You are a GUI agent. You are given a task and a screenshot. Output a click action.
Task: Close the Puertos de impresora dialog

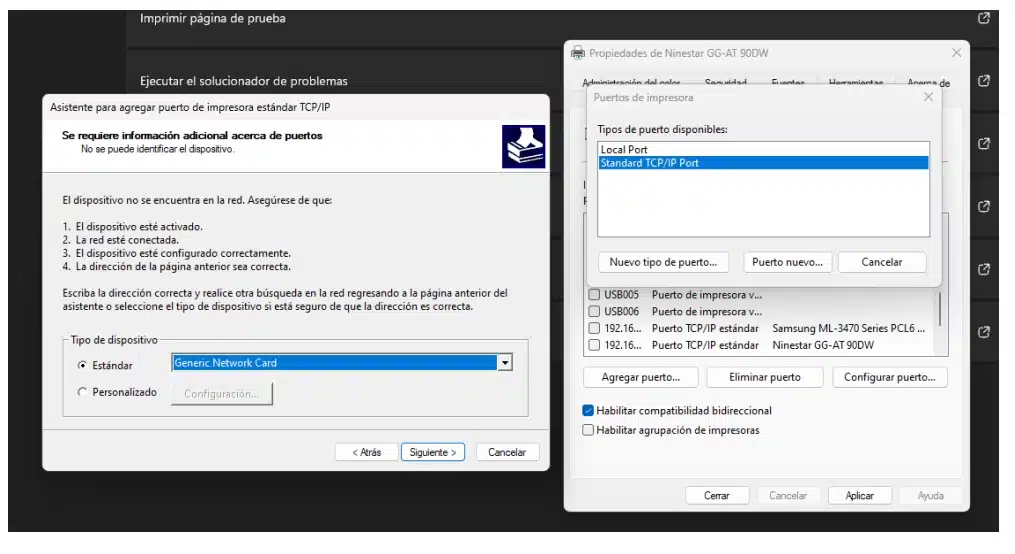928,97
